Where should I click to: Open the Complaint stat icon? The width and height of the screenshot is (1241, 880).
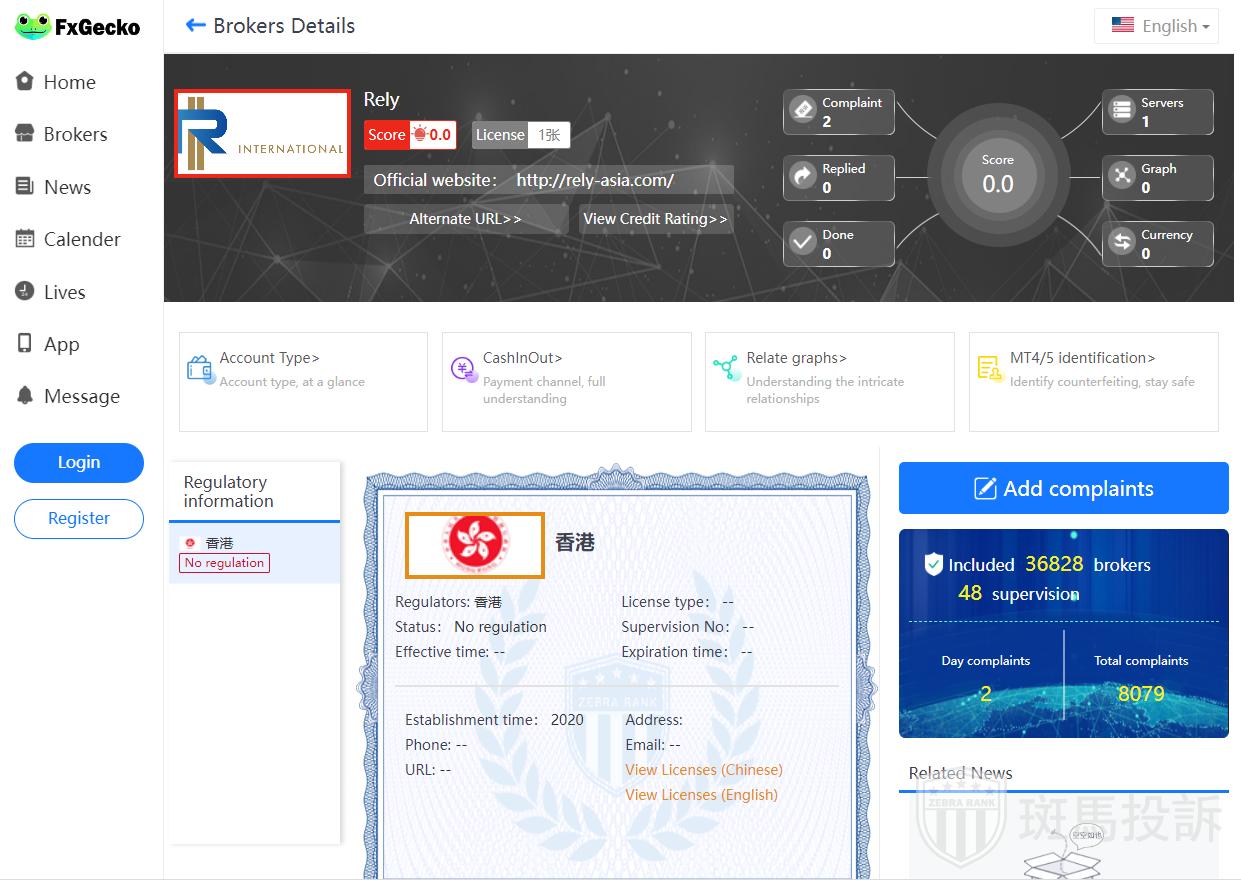coord(803,110)
